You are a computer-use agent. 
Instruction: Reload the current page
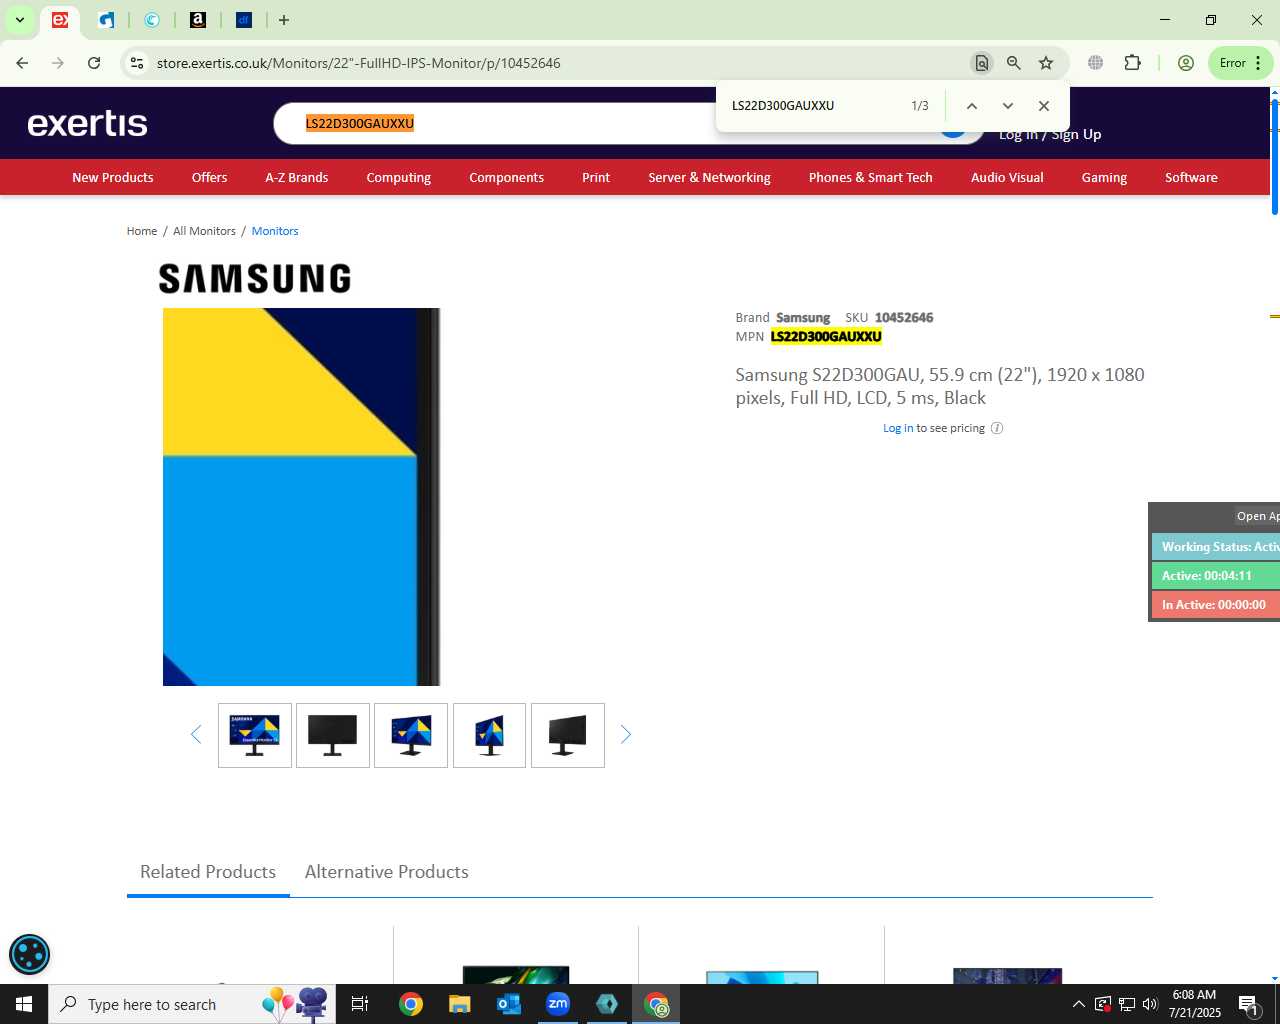[x=94, y=63]
